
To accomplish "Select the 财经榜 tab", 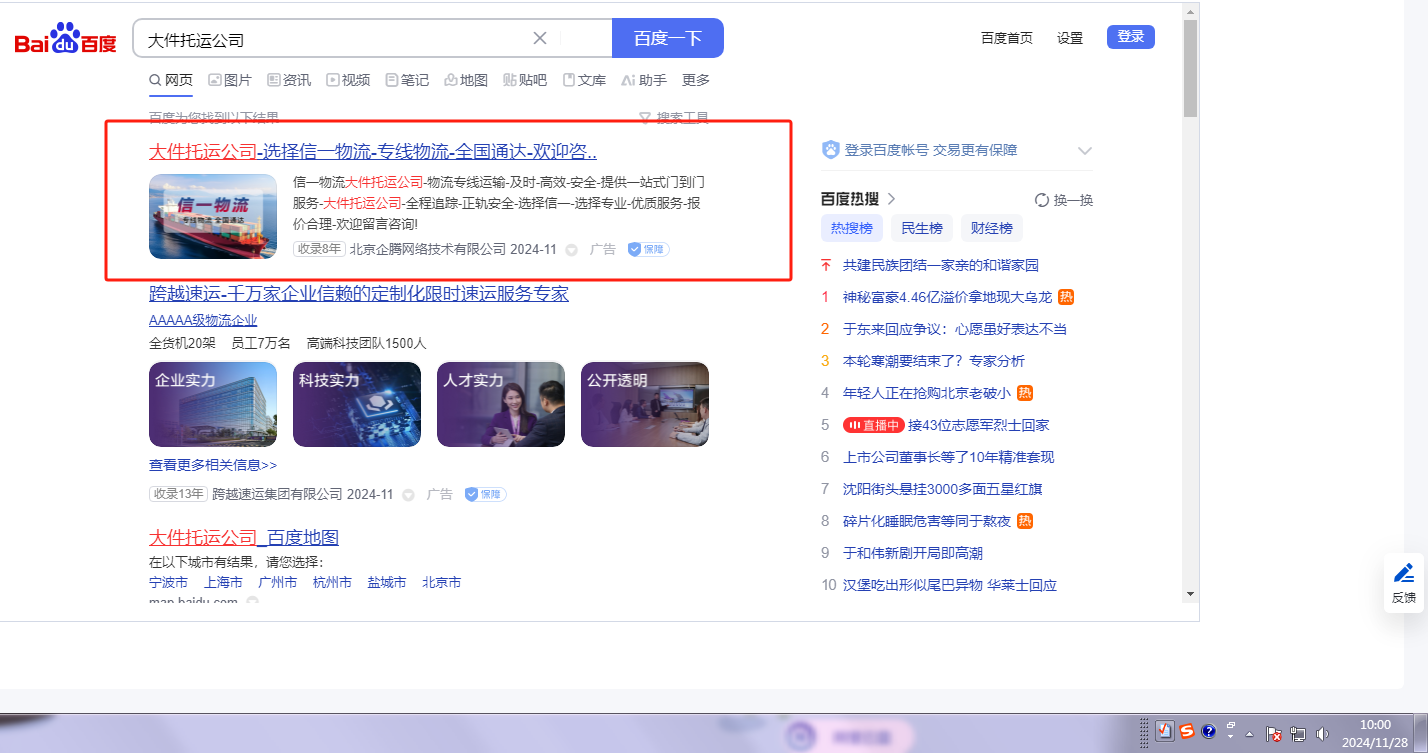I will click(x=992, y=228).
